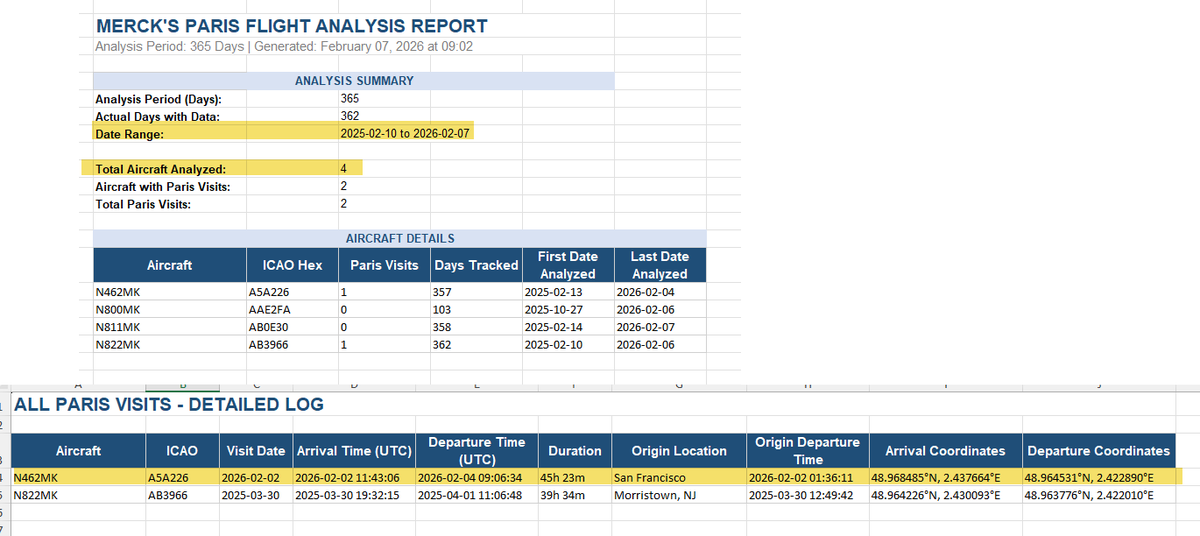Click the Origin Departure Time column header
Screen dimensions: 1200x536
(807, 451)
